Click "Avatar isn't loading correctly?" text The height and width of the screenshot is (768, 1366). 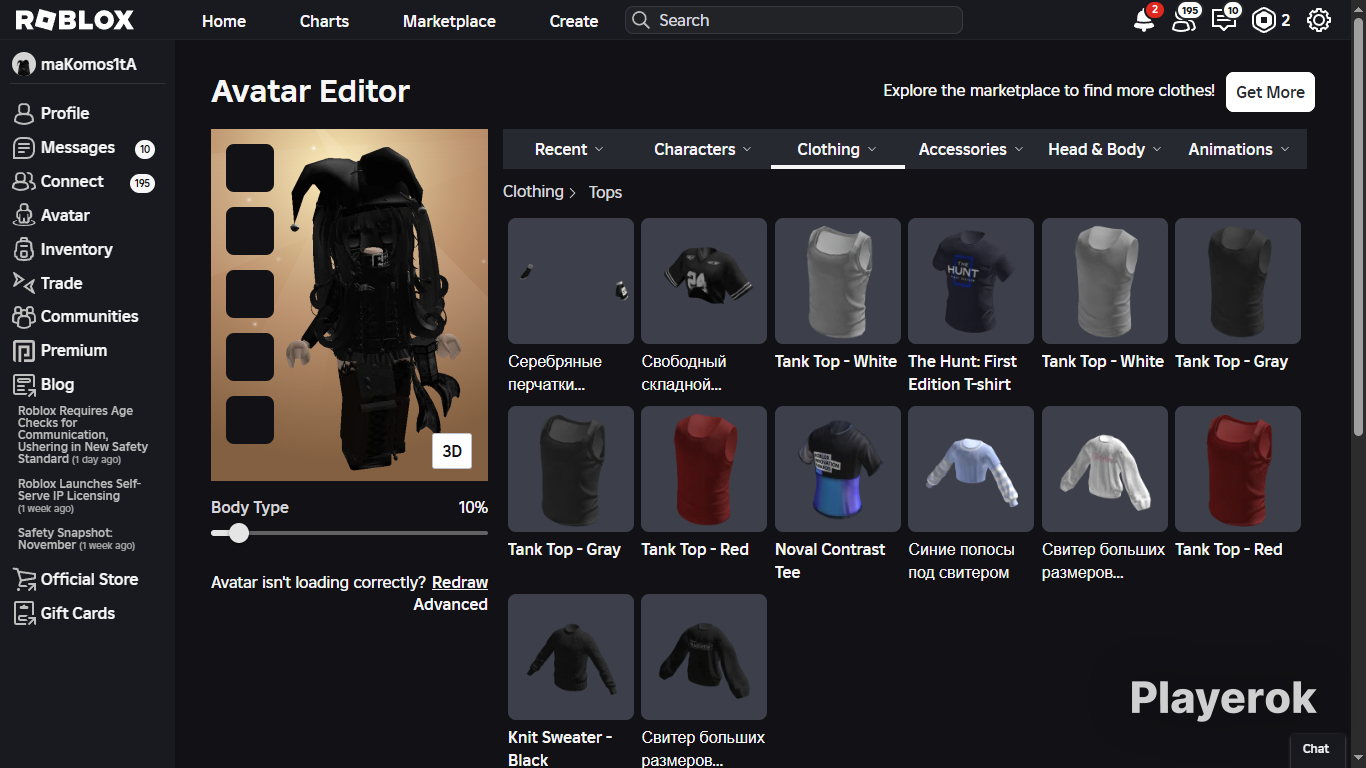point(319,582)
